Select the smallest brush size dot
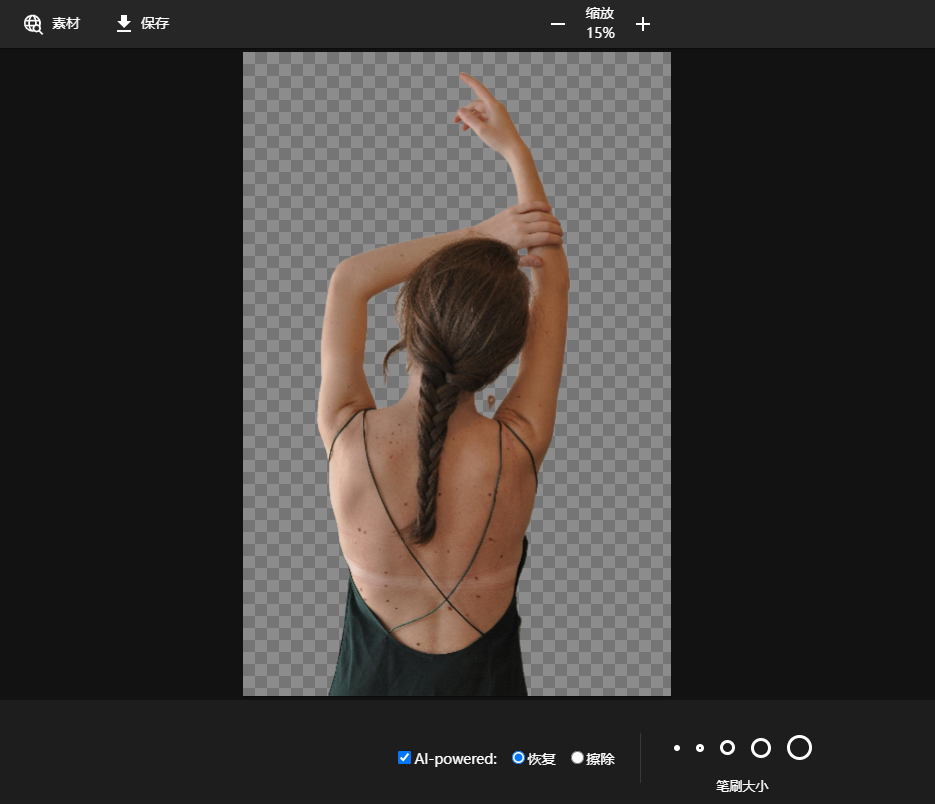This screenshot has height=804, width=935. [677, 748]
